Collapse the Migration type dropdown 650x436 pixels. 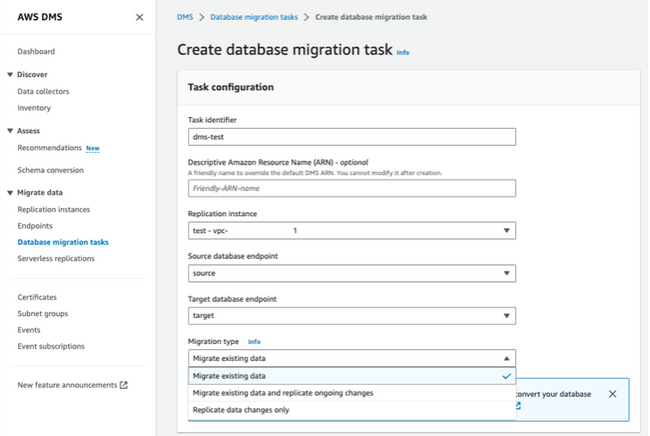click(352, 358)
